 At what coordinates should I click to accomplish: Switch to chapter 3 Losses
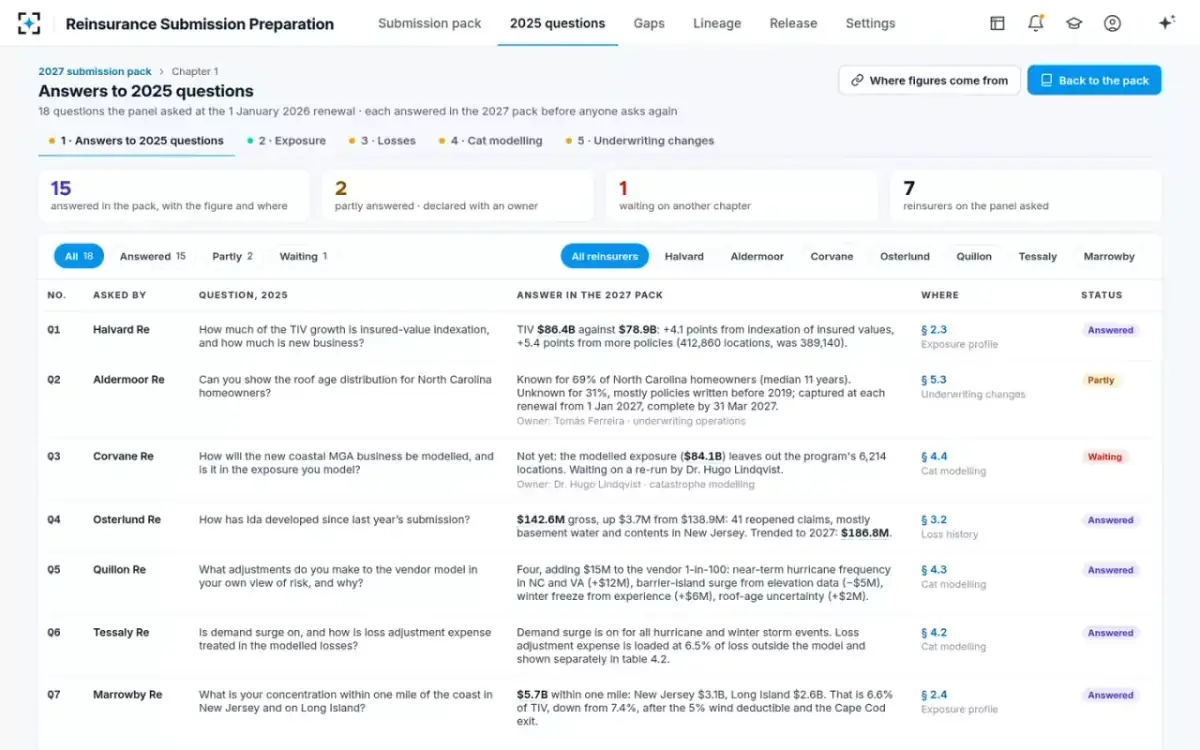[382, 141]
